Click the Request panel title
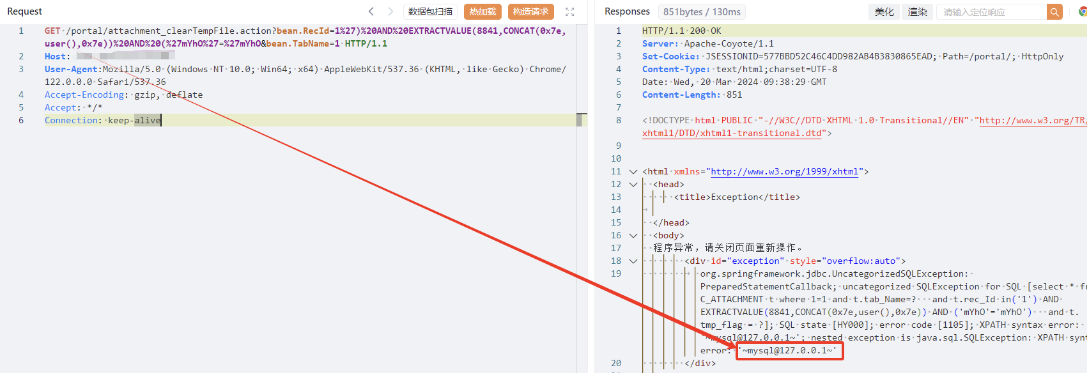Screen dimensions: 1087x373 [x=24, y=12]
